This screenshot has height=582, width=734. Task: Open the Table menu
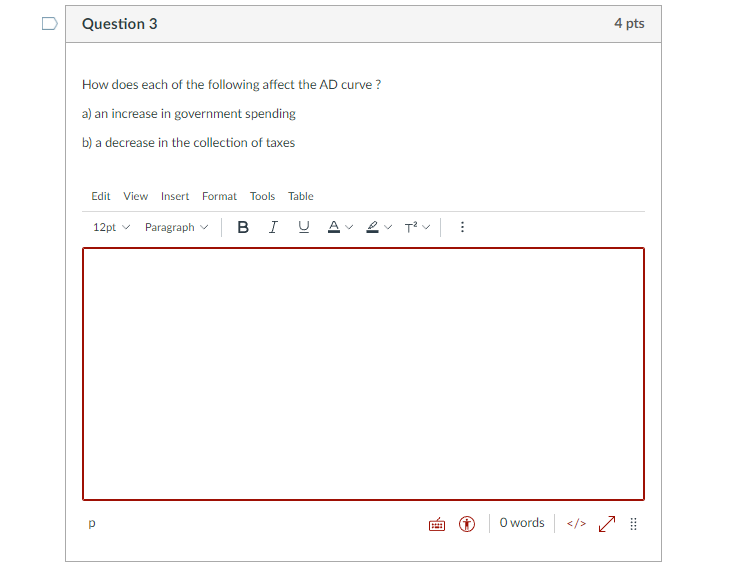pyautogui.click(x=301, y=196)
